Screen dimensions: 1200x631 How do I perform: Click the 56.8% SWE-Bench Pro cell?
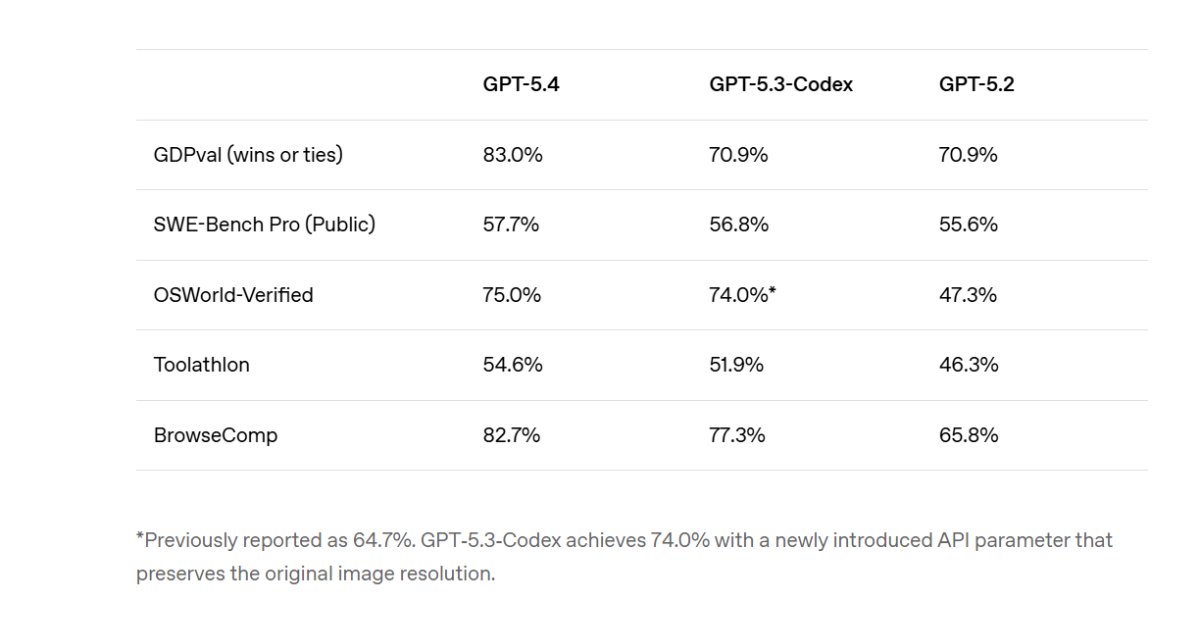pyautogui.click(x=739, y=225)
